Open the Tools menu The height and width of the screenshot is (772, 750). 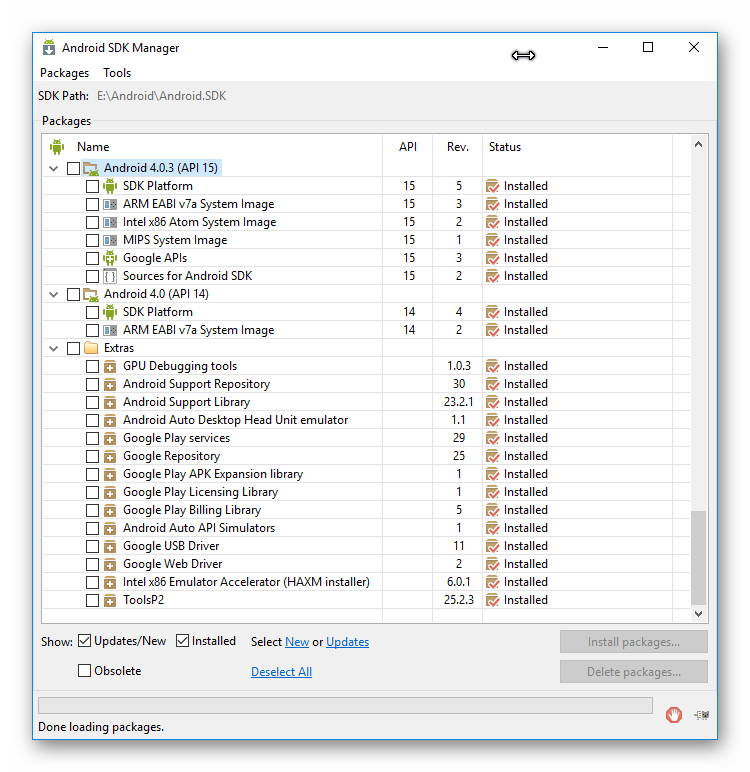(x=117, y=73)
